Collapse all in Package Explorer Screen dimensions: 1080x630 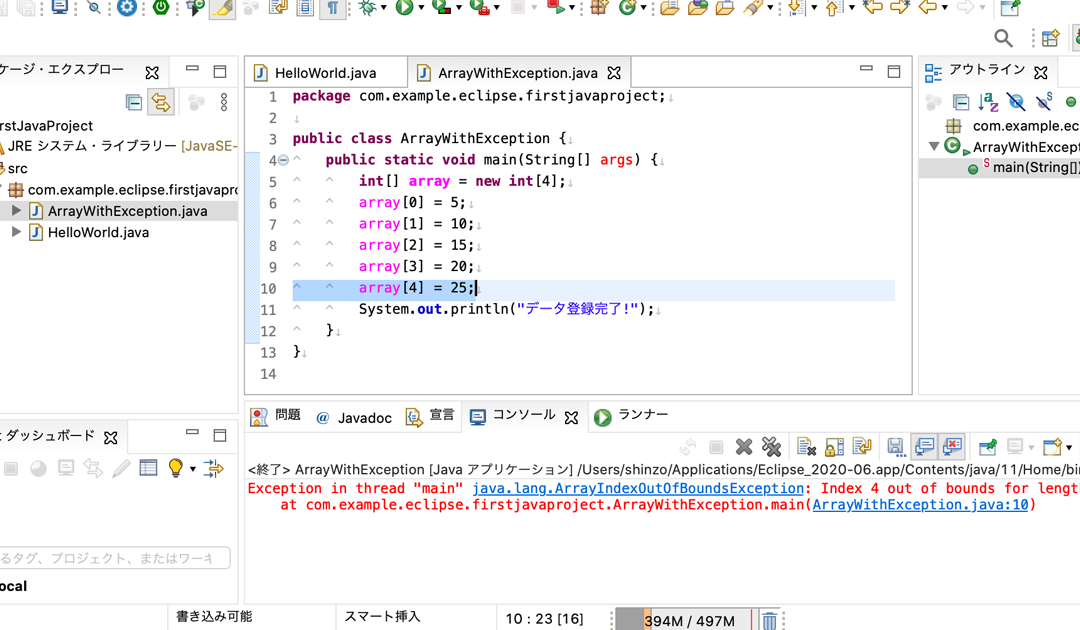click(133, 102)
